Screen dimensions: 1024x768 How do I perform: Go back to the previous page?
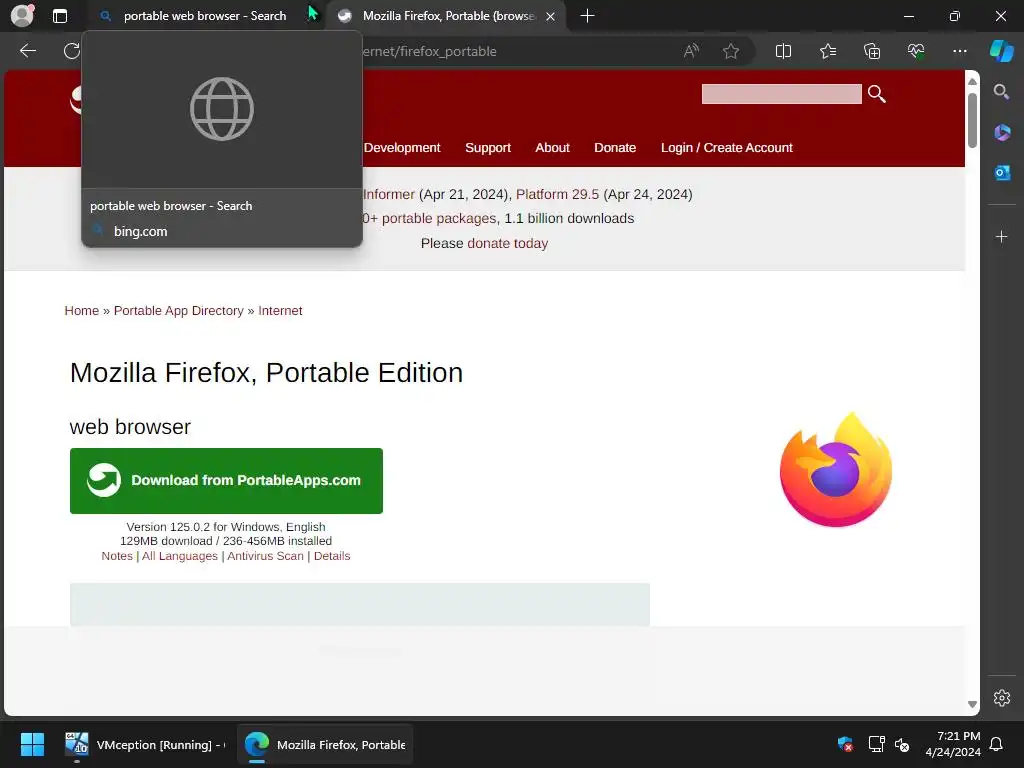[28, 51]
